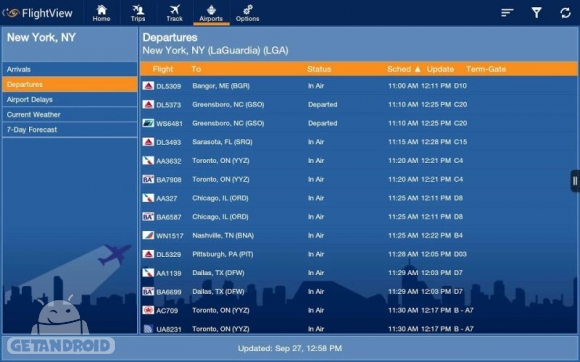Click the Southwest icon for WN1517
Image resolution: width=580 pixels, height=362 pixels.
tap(148, 236)
